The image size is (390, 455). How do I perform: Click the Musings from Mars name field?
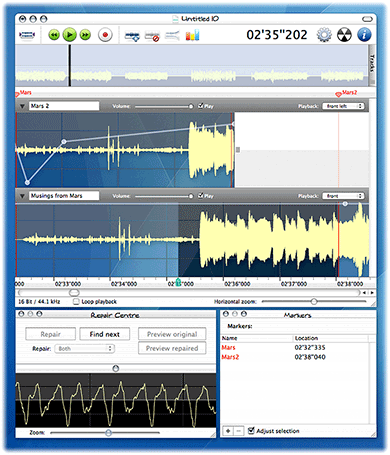(x=64, y=196)
